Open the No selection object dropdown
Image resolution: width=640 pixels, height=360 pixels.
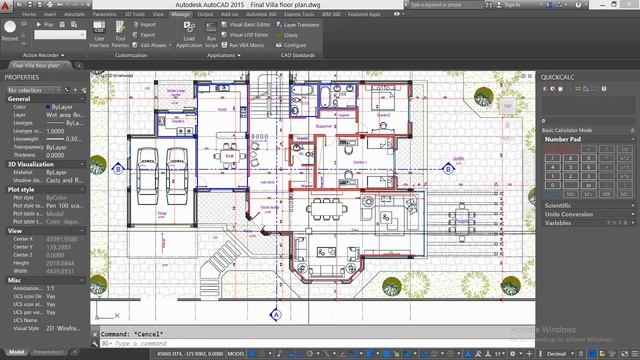point(33,90)
